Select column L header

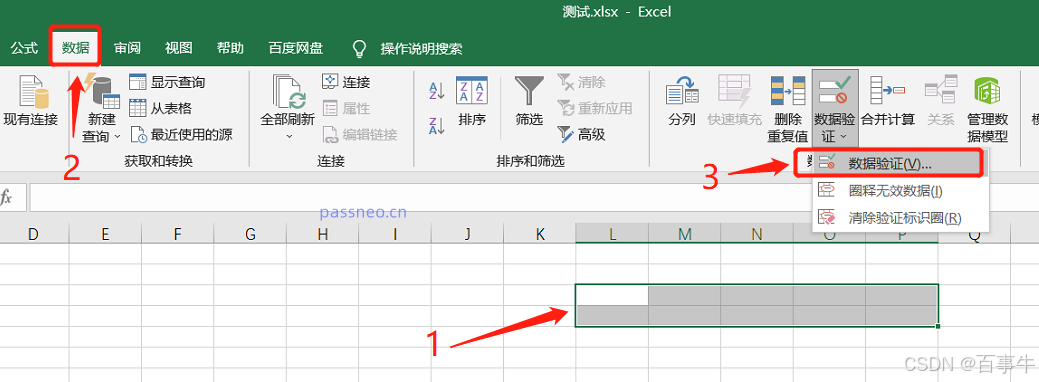coord(612,233)
